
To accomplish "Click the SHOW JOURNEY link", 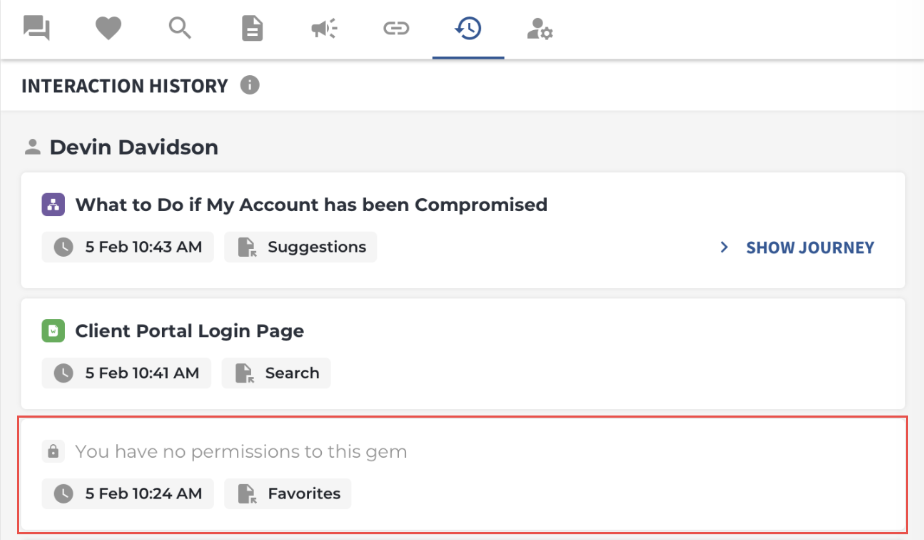I will tap(810, 248).
